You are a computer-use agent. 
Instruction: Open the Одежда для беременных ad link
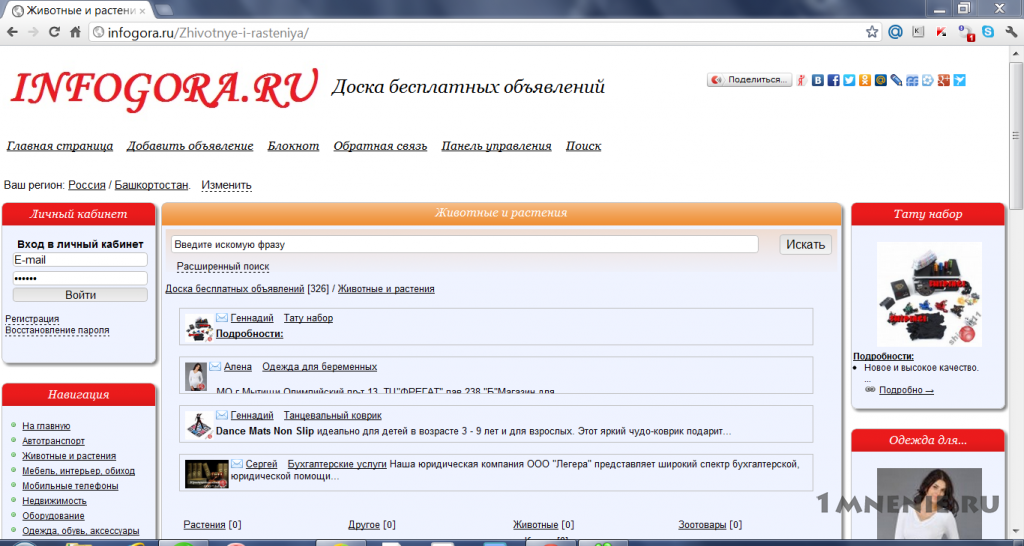pyautogui.click(x=319, y=367)
